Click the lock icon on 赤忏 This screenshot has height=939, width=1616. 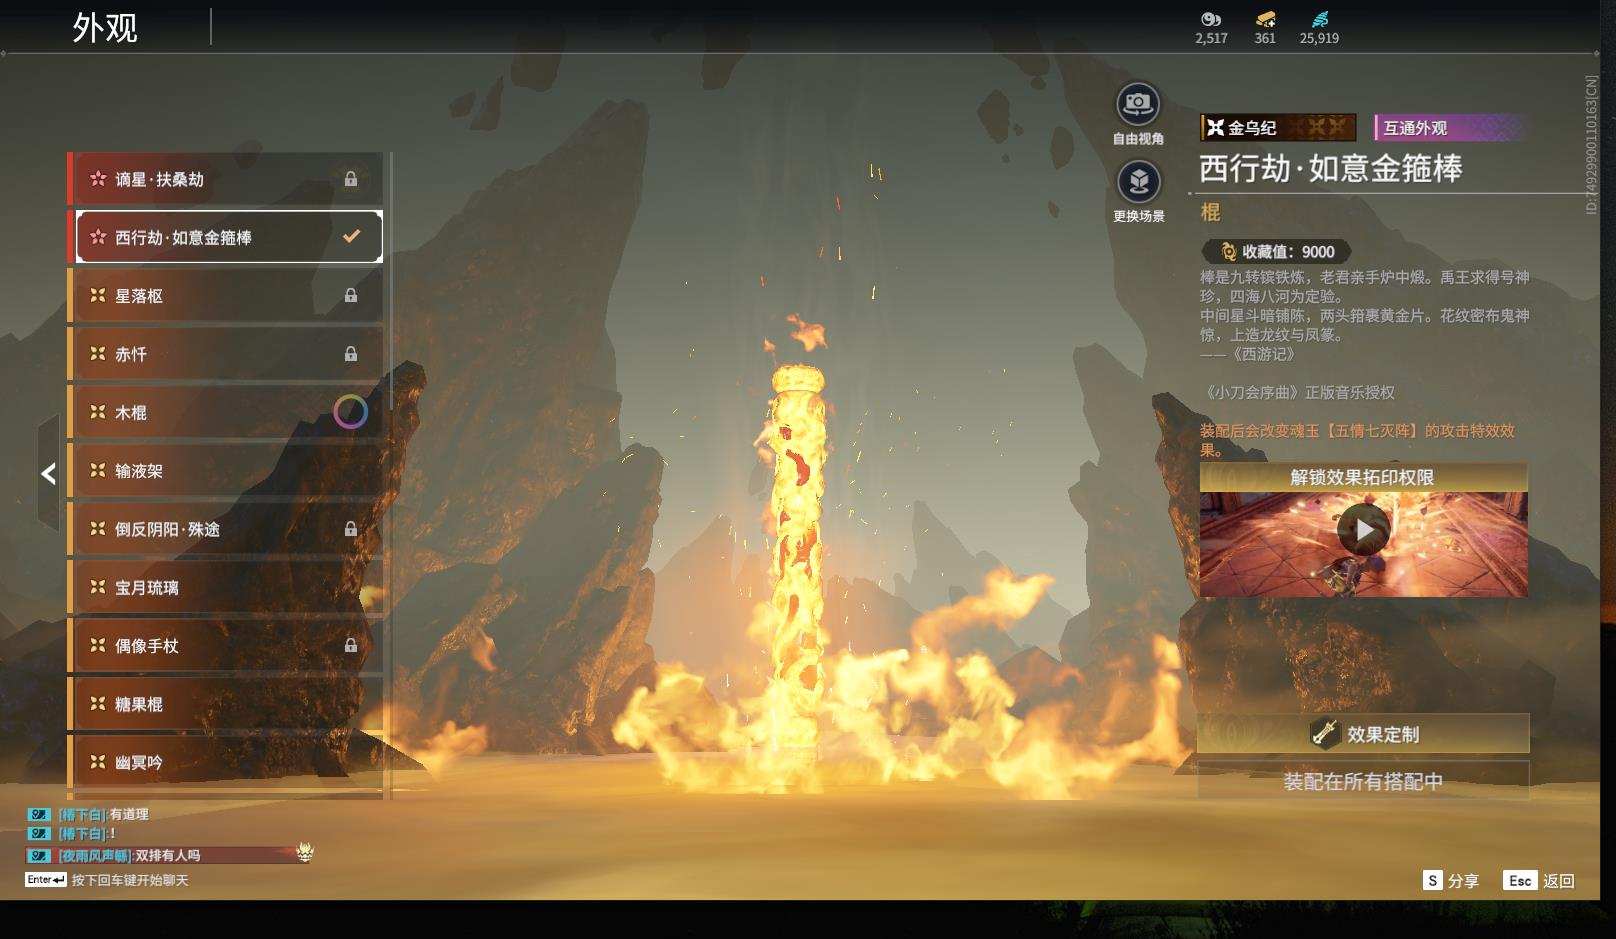tap(351, 353)
